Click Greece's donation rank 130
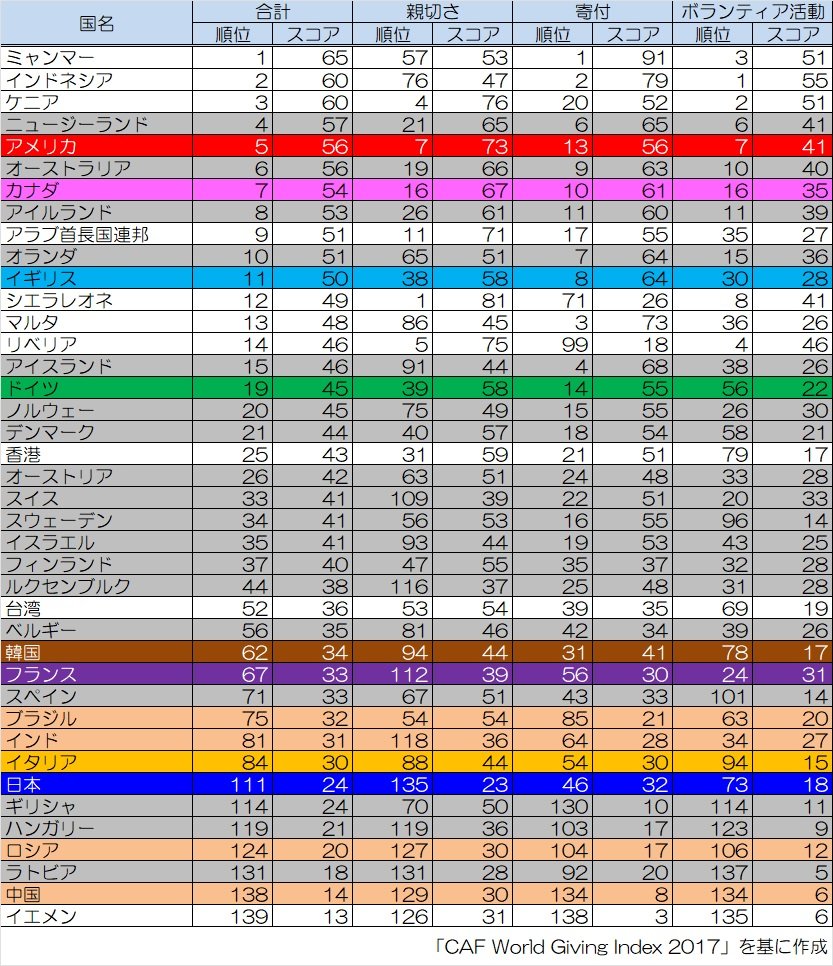The width and height of the screenshot is (833, 966). pos(569,807)
